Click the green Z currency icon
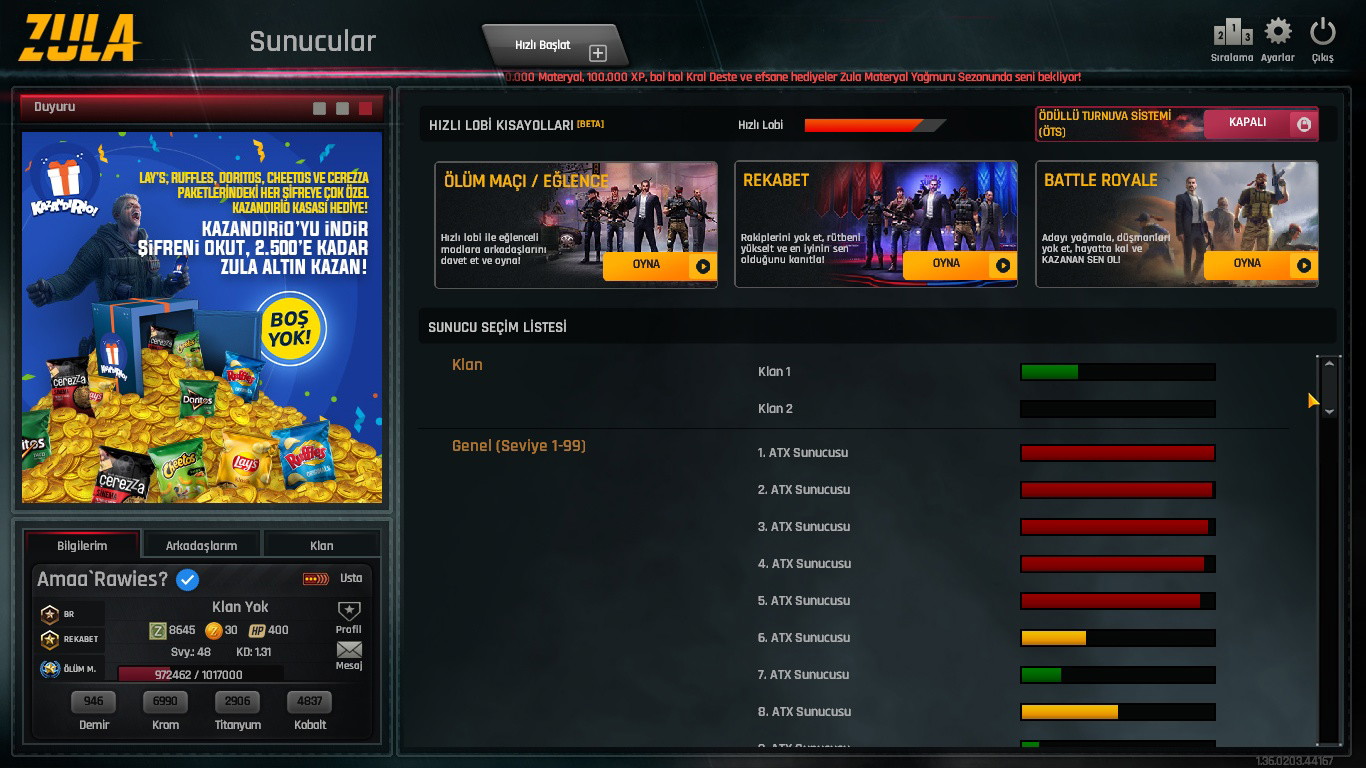 (157, 630)
